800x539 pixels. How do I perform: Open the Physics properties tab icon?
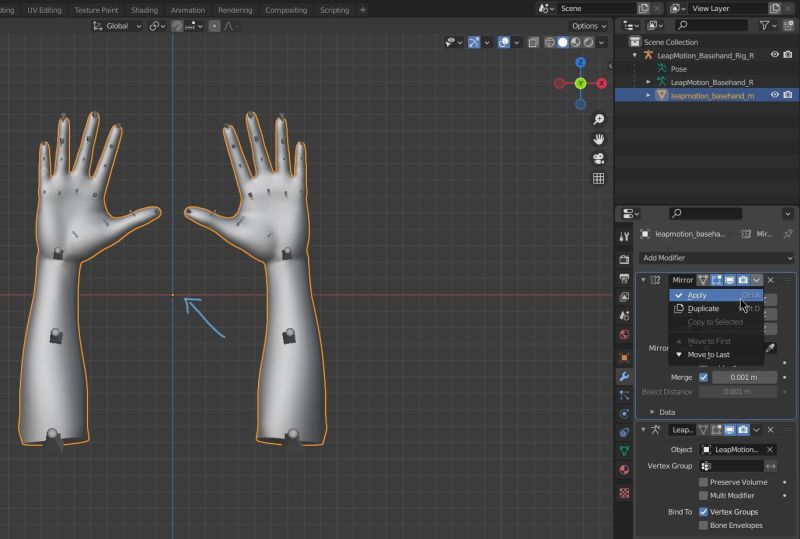pos(624,413)
